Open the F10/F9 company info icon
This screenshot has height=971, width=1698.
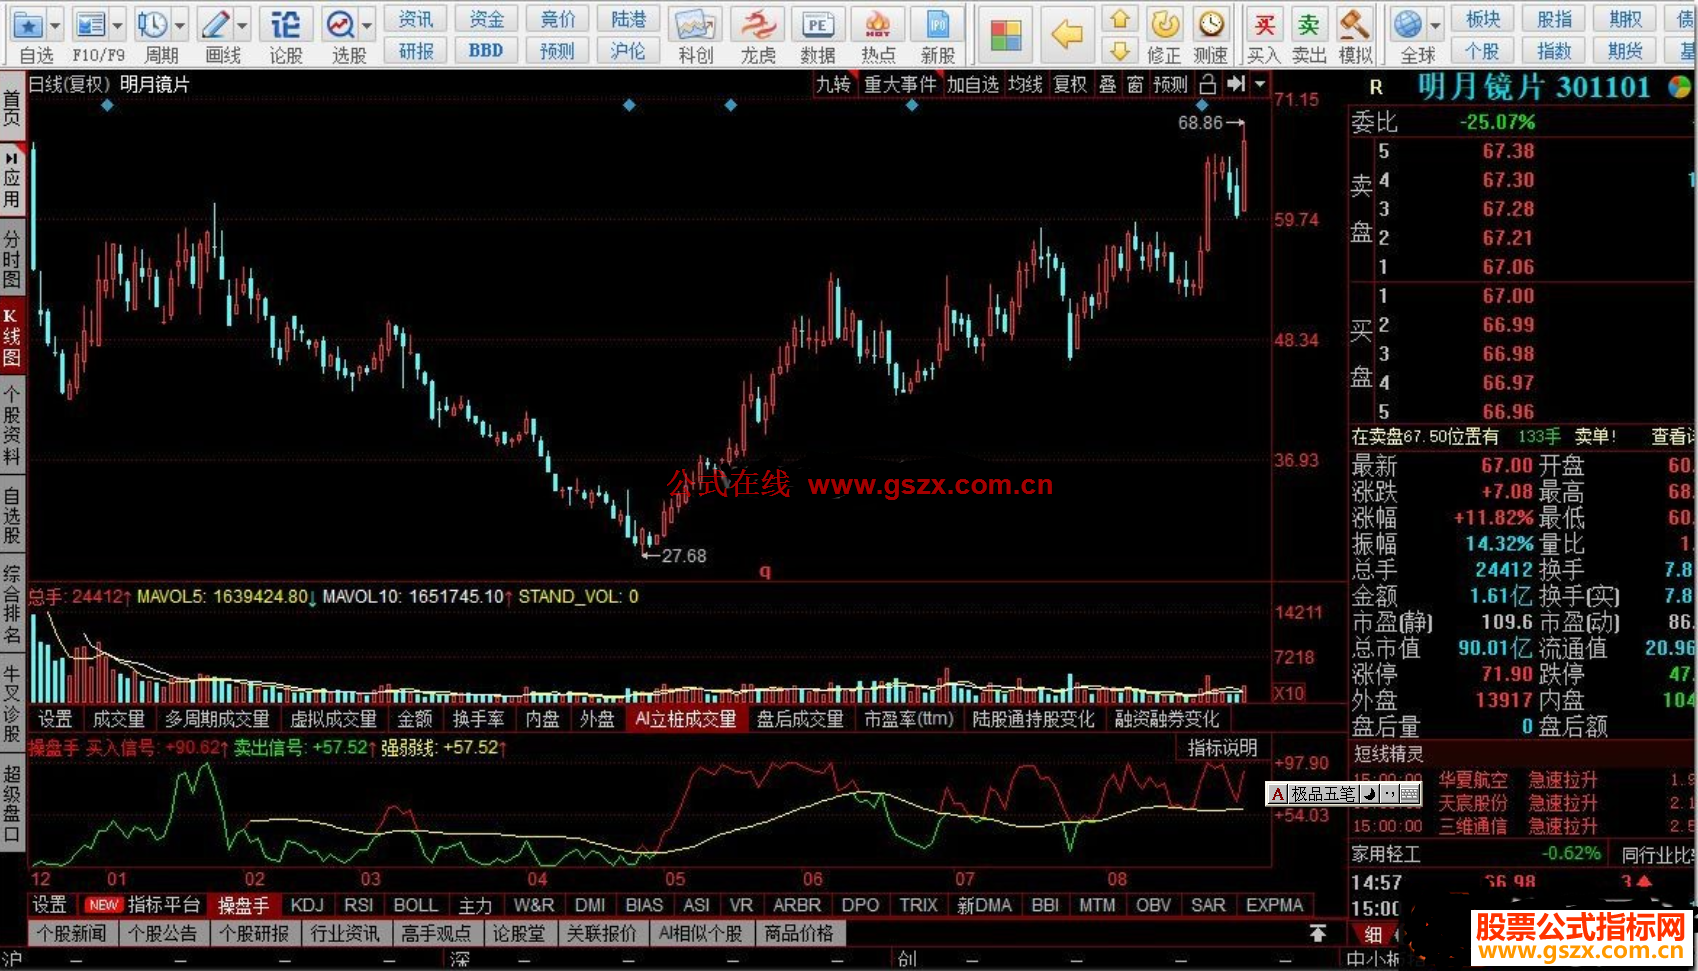click(91, 24)
